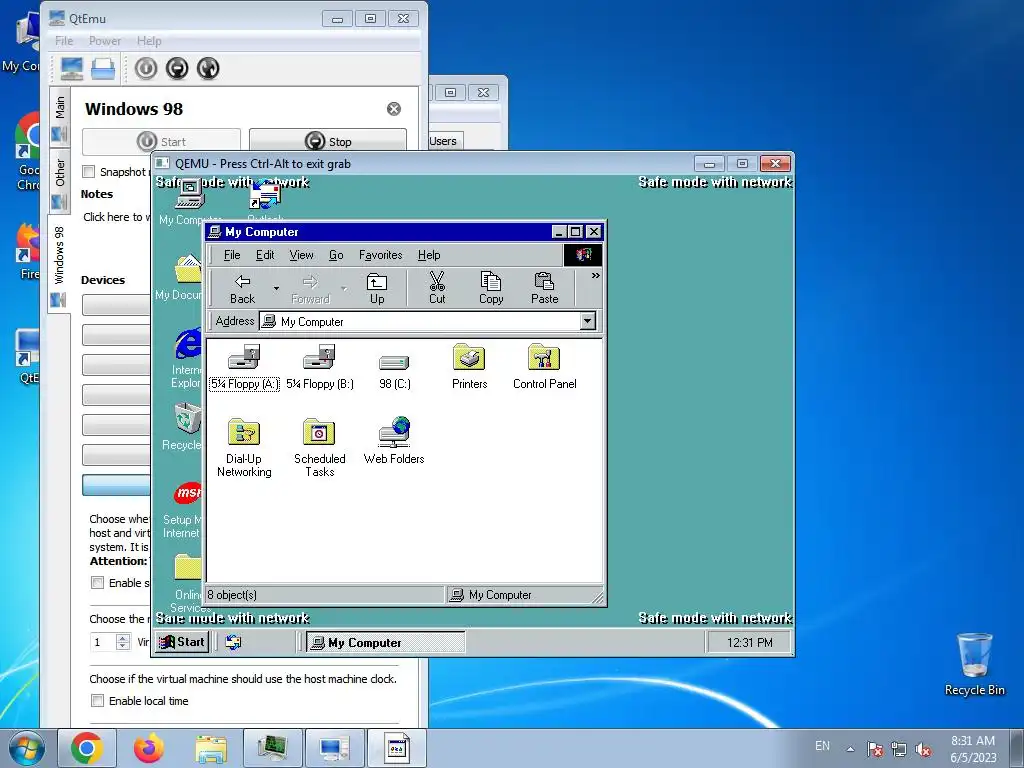1024x768 pixels.
Task: Select My Computer icon on Windows 98 desktop
Action: point(189,201)
